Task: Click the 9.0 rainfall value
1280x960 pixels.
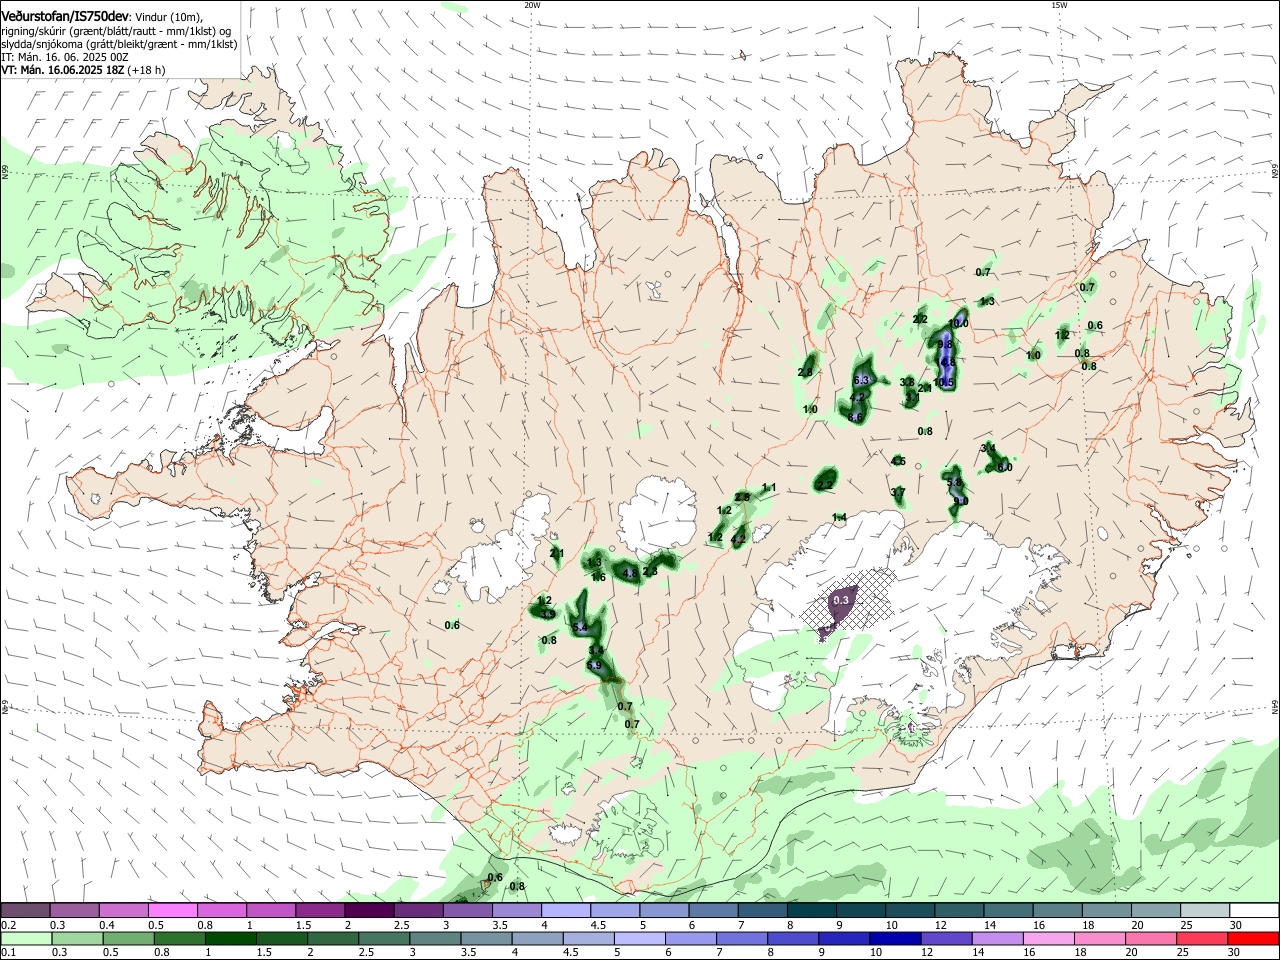Action: pyautogui.click(x=960, y=501)
